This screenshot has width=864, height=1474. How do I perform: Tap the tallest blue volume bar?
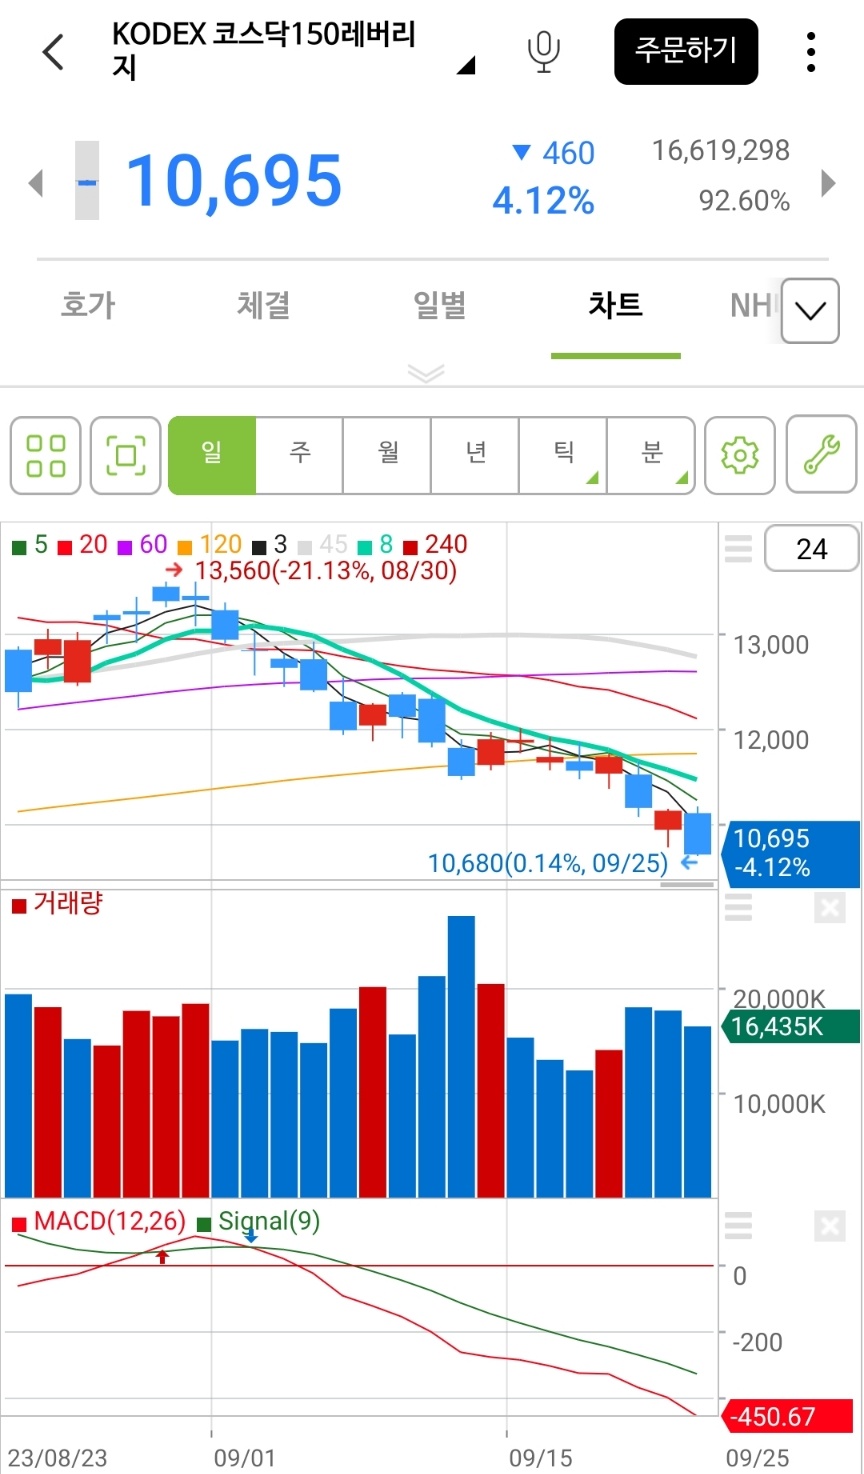point(461,1056)
